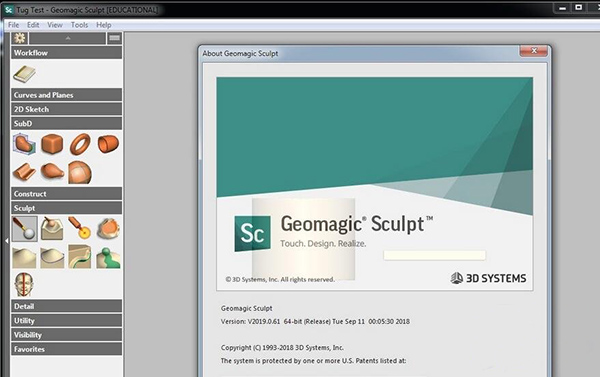The height and width of the screenshot is (377, 600).
Task: Open the Workflow notebook icon
Action: [24, 74]
